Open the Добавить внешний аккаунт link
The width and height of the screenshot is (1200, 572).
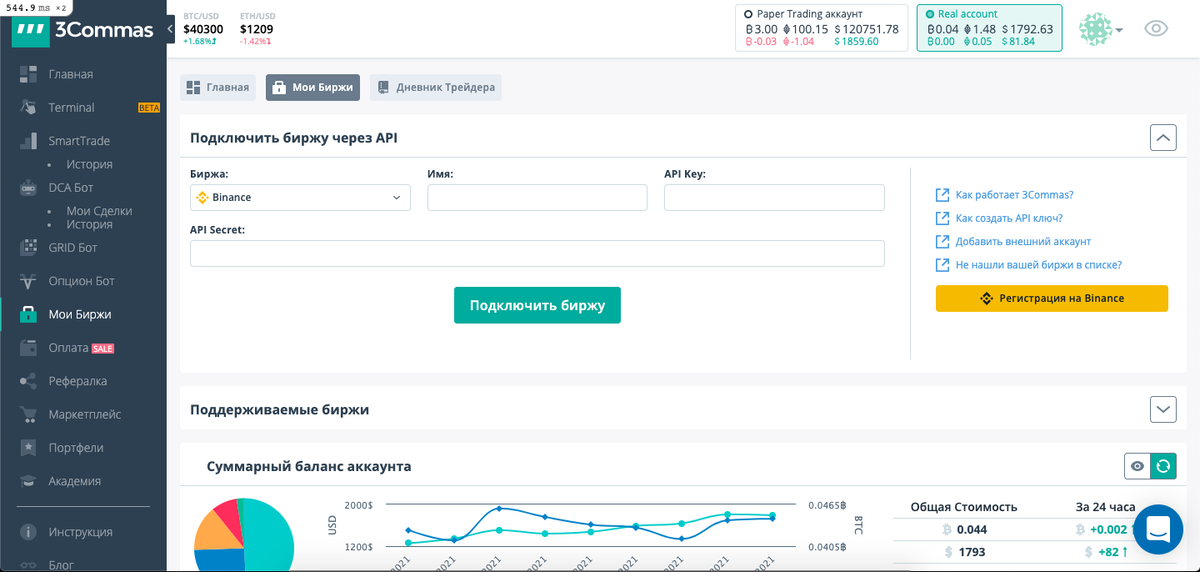pos(1023,241)
